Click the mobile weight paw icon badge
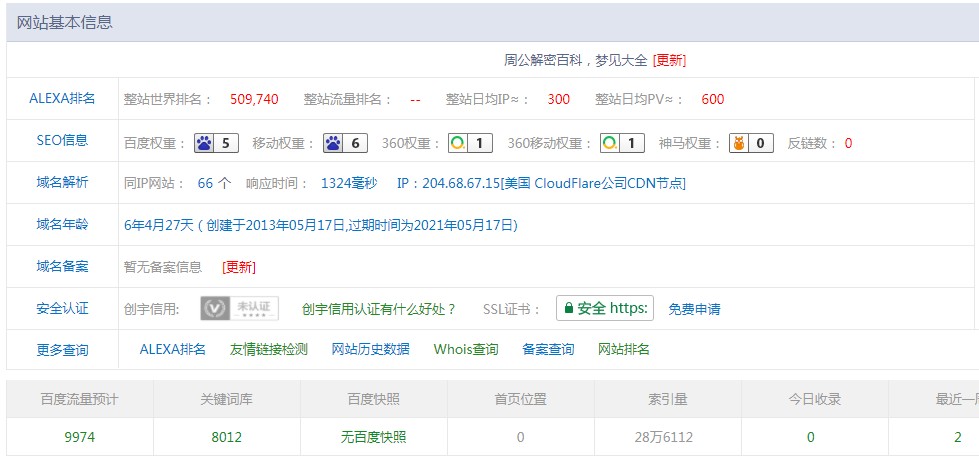The width and height of the screenshot is (979, 458). tap(346, 143)
